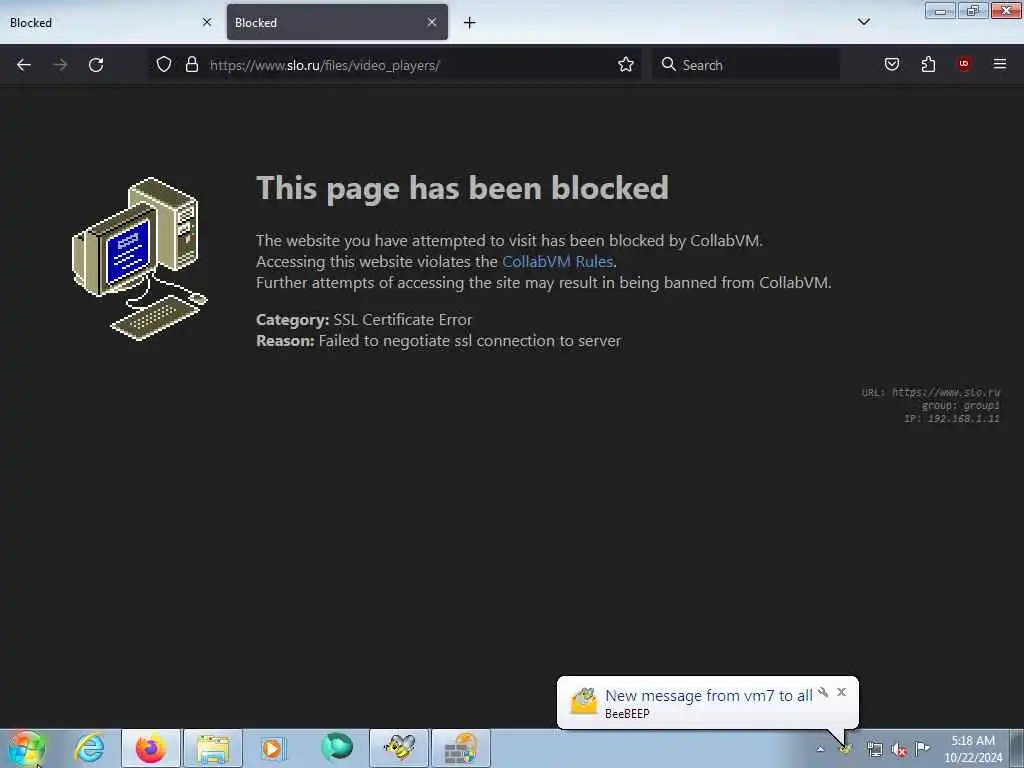Select the second active Blocked tab

[337, 22]
